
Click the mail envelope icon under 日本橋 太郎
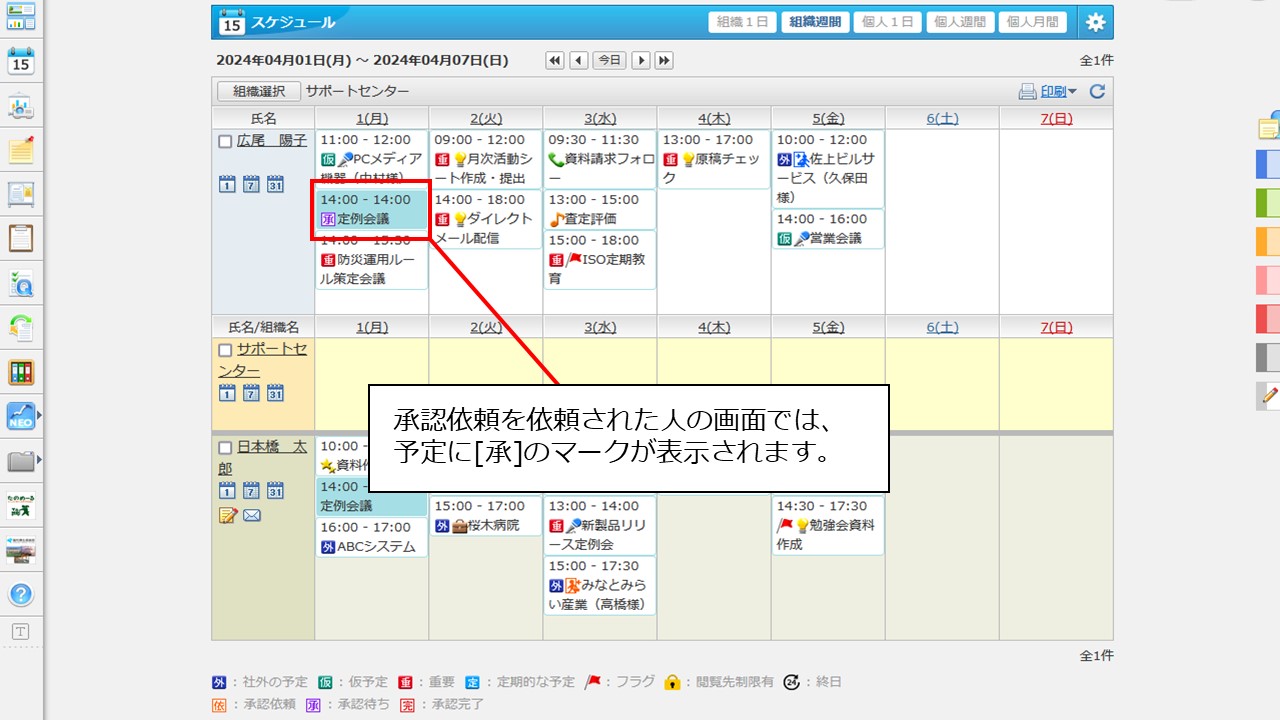pos(252,515)
